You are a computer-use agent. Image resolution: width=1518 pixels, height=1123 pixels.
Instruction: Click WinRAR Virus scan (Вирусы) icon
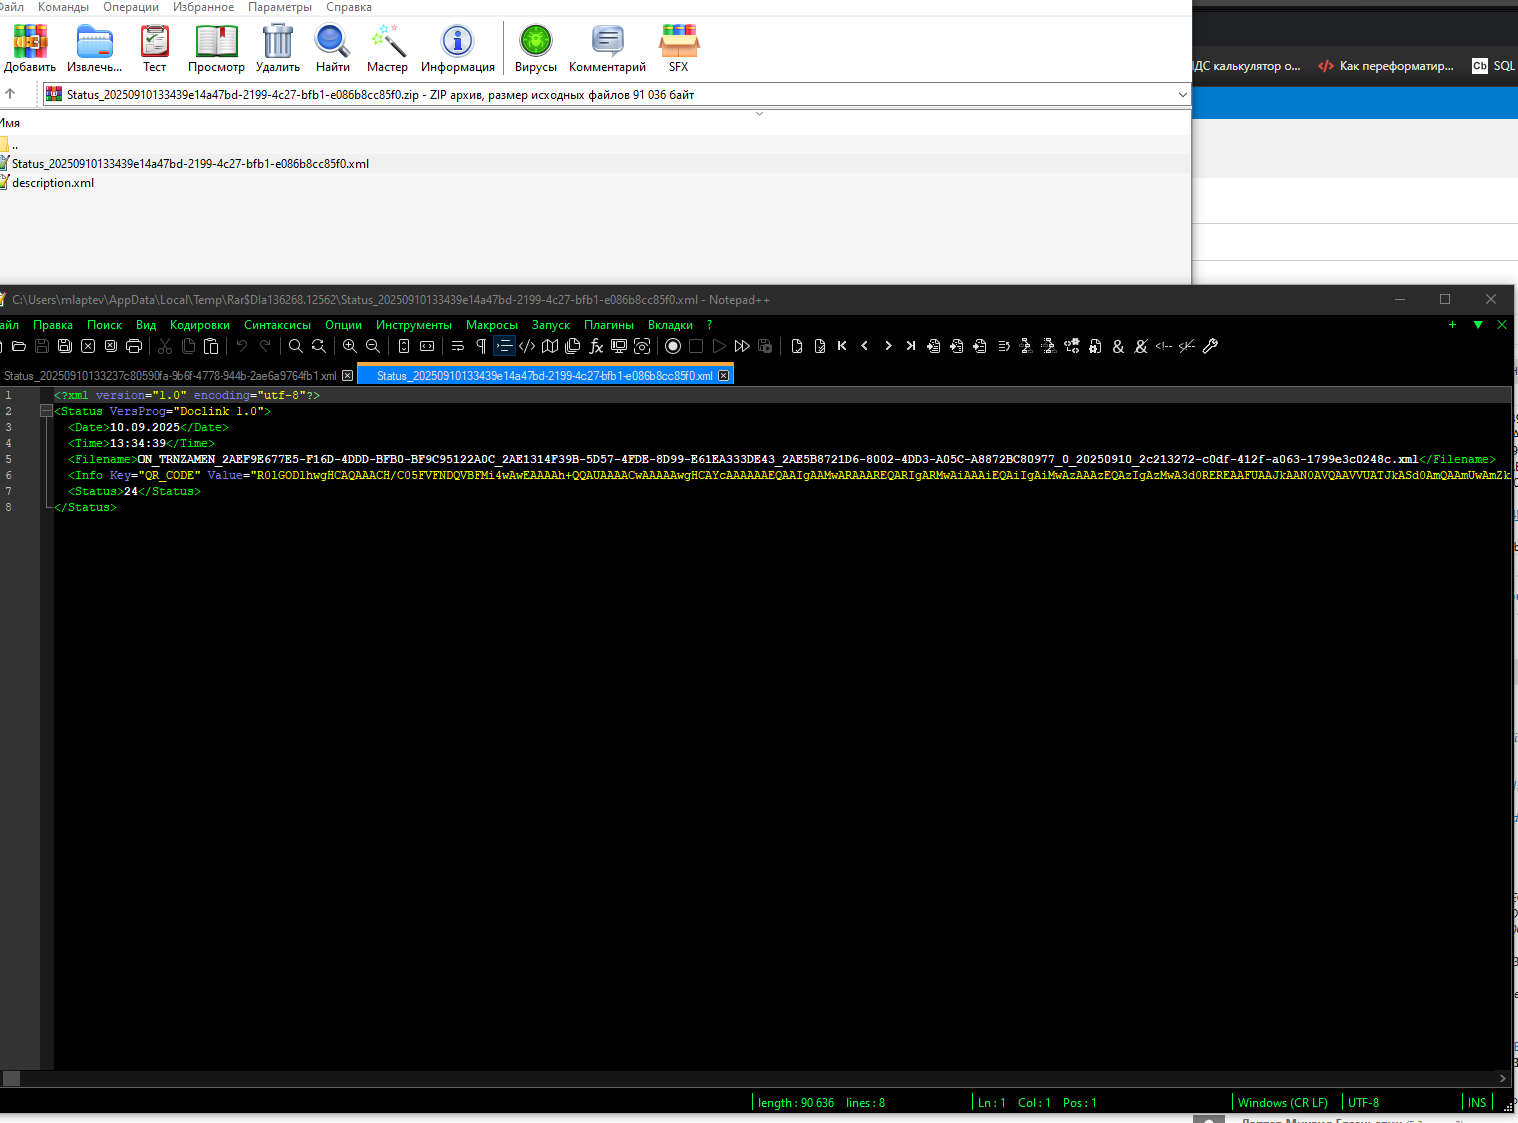tap(536, 48)
